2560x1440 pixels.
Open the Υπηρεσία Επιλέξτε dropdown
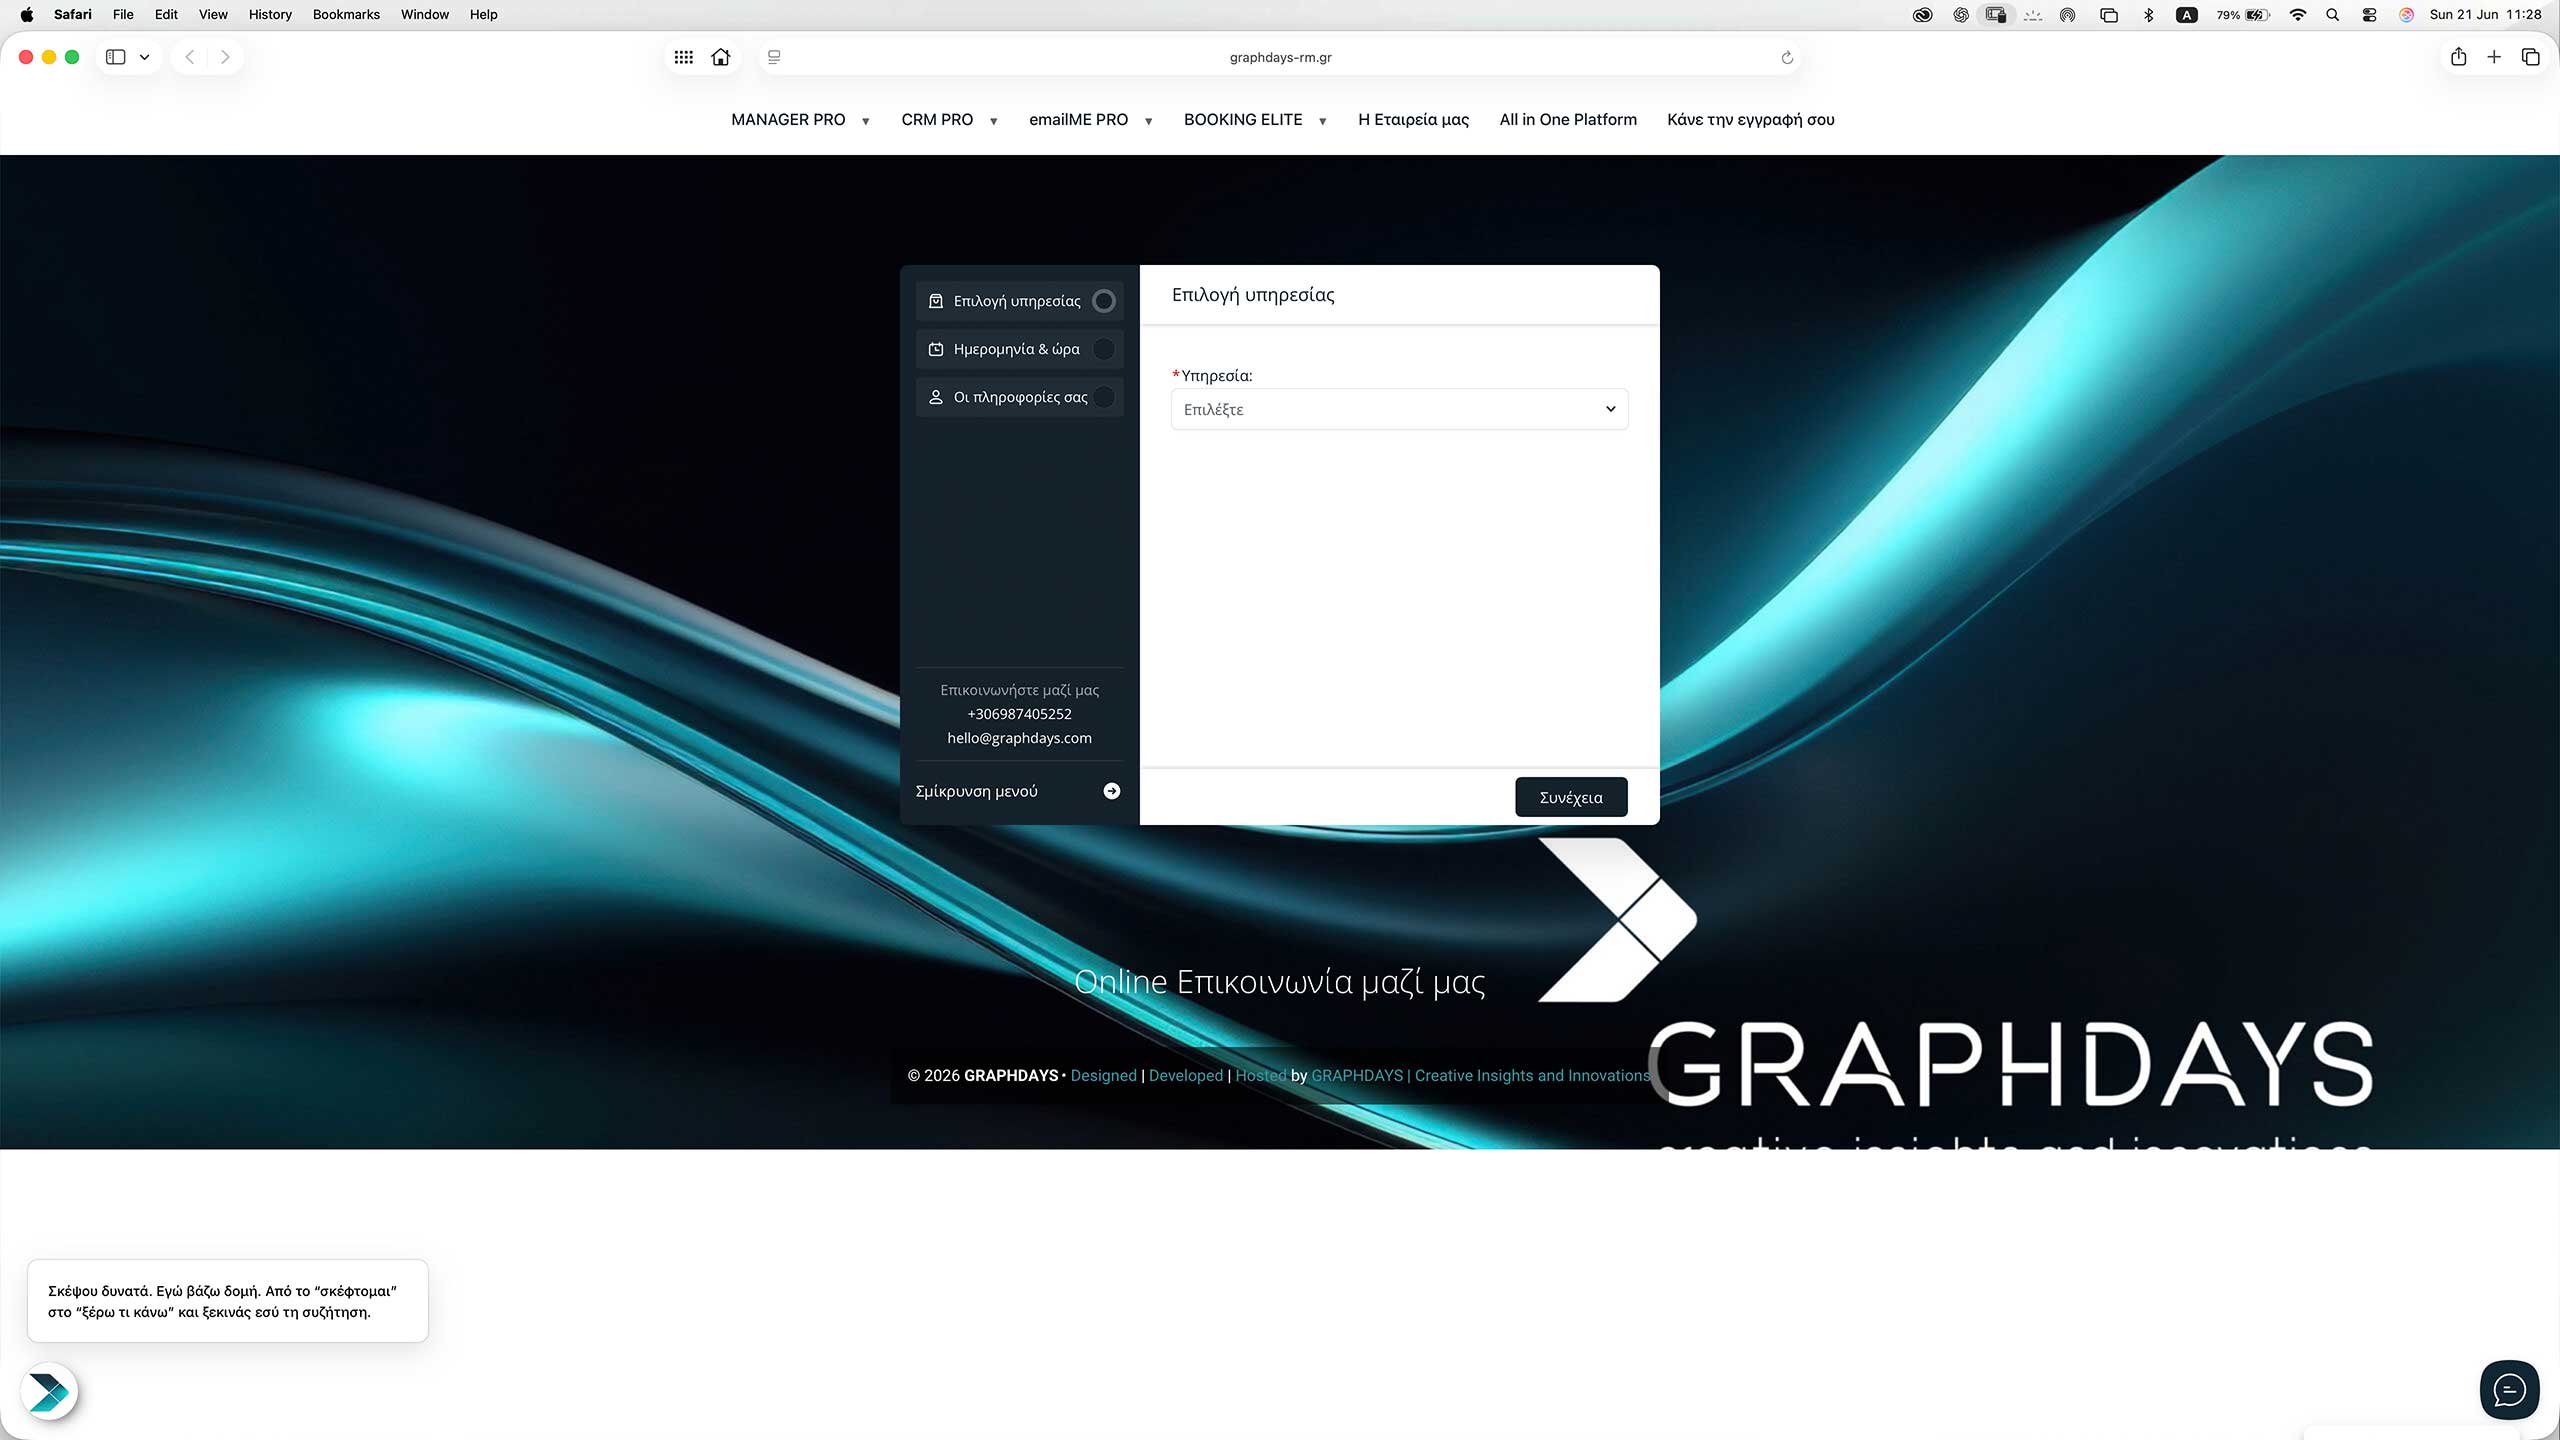point(1399,409)
